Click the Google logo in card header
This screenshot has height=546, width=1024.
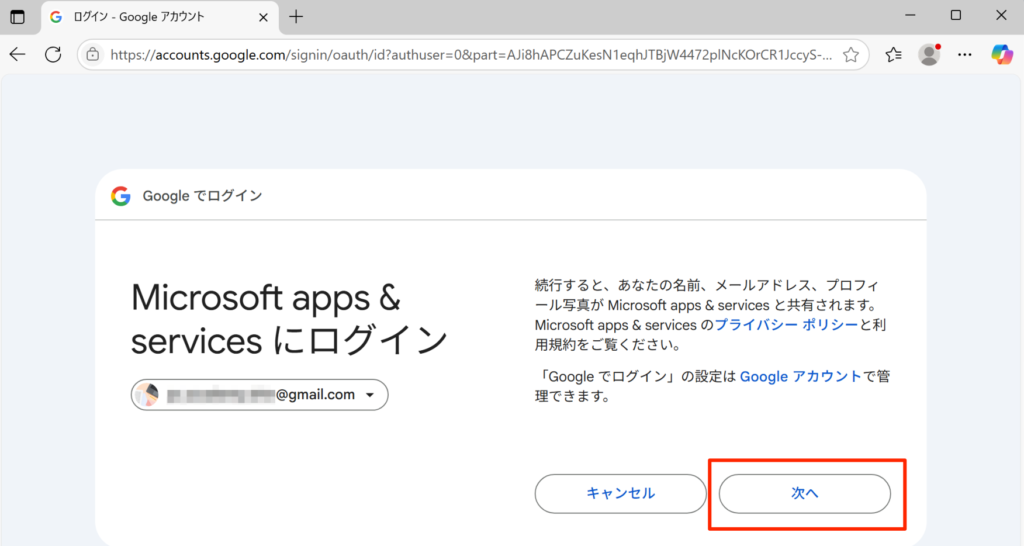click(121, 196)
